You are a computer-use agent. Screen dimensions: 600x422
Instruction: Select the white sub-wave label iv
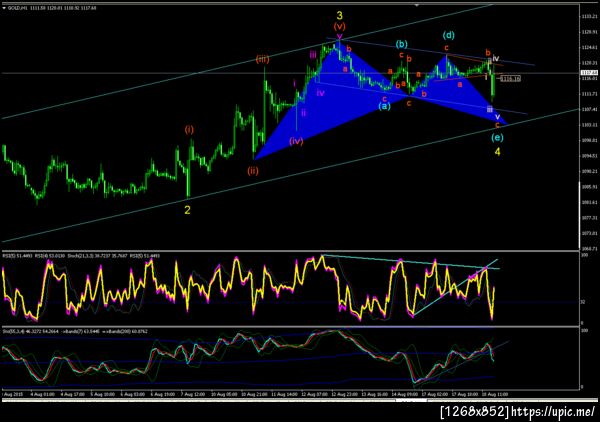click(x=496, y=59)
